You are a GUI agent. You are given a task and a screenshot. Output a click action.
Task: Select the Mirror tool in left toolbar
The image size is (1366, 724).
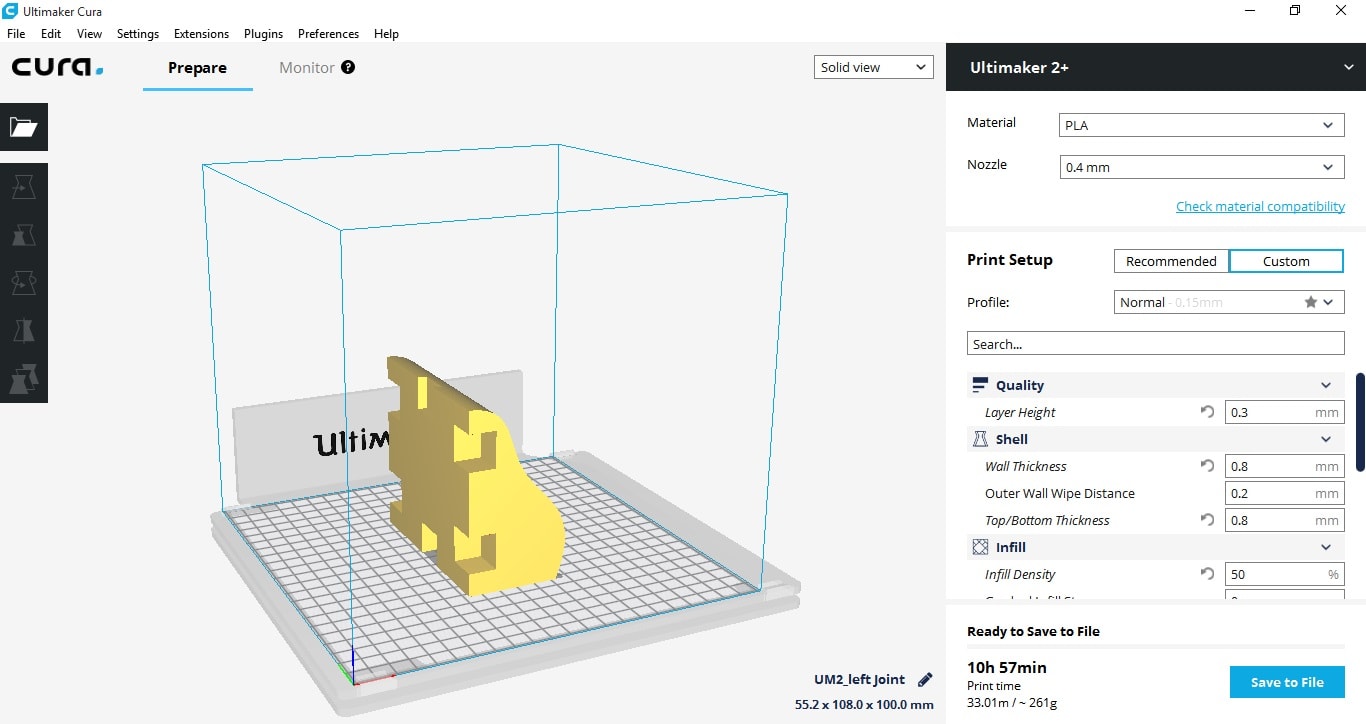coord(24,331)
